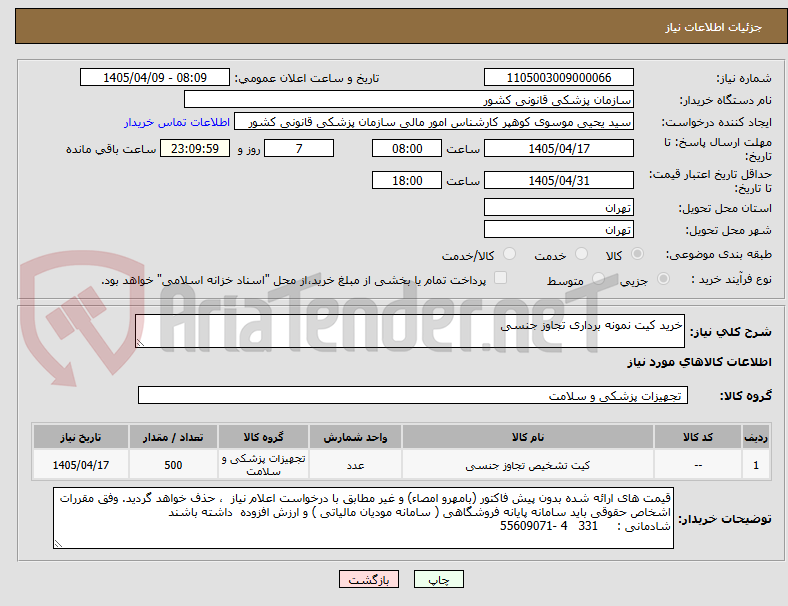
Task: Click goods group field تجهیزات پزشکی و سلامت
Action: (x=413, y=395)
